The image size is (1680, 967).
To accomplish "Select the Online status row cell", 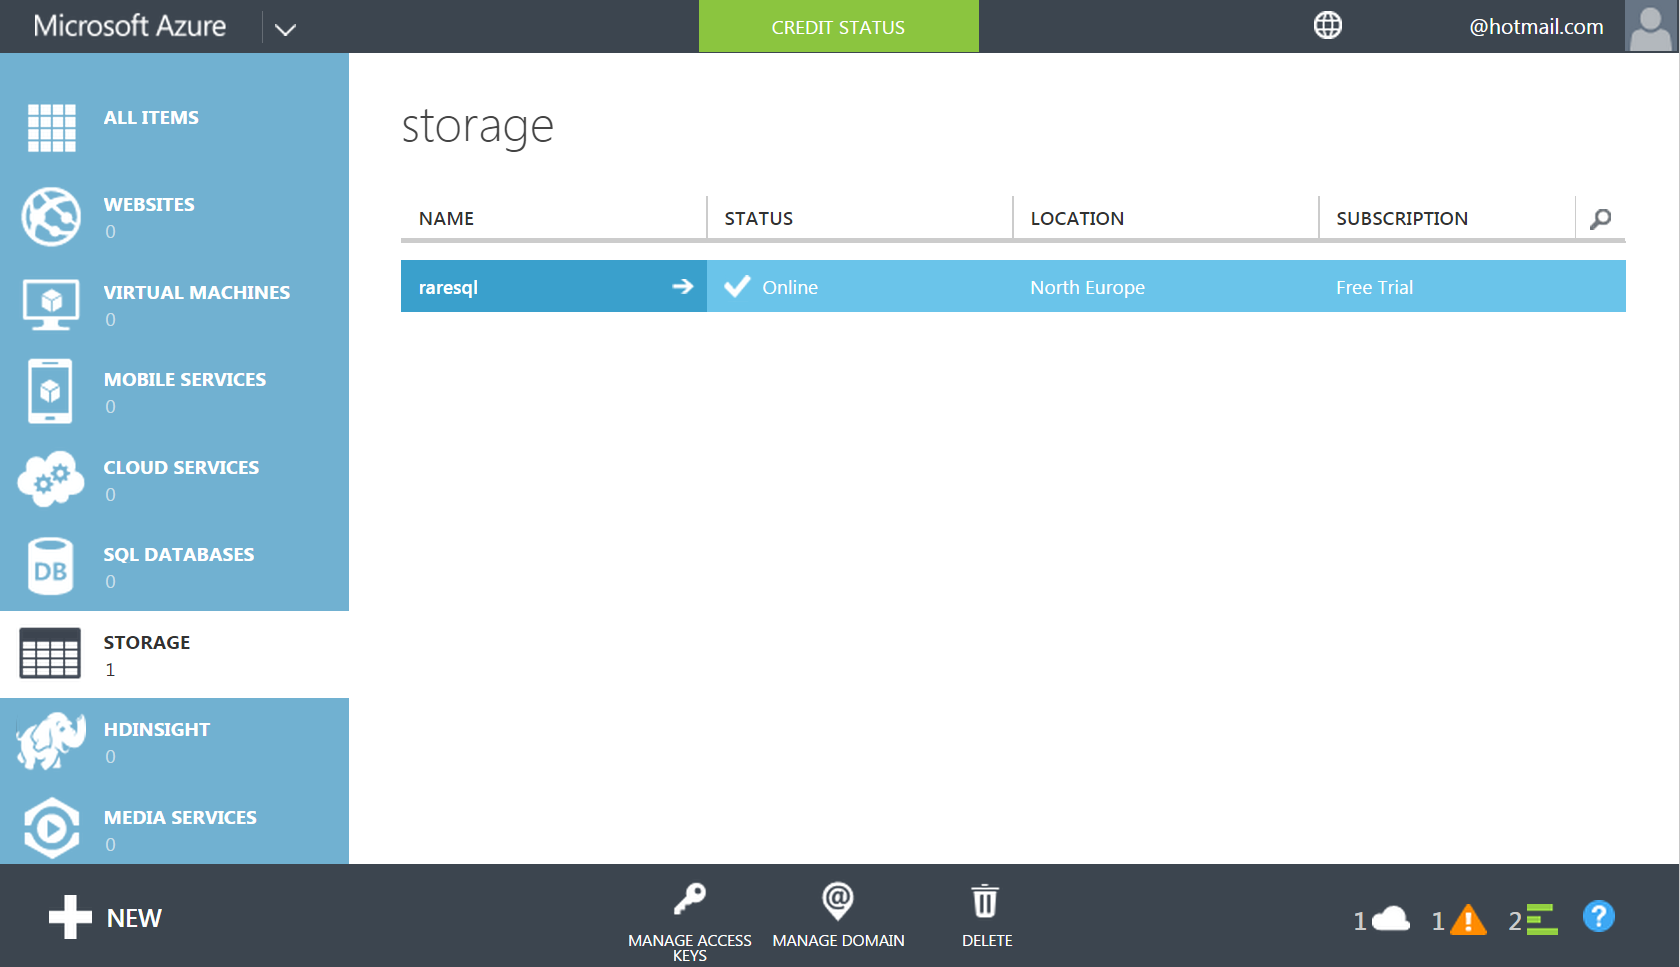I will tap(789, 288).
